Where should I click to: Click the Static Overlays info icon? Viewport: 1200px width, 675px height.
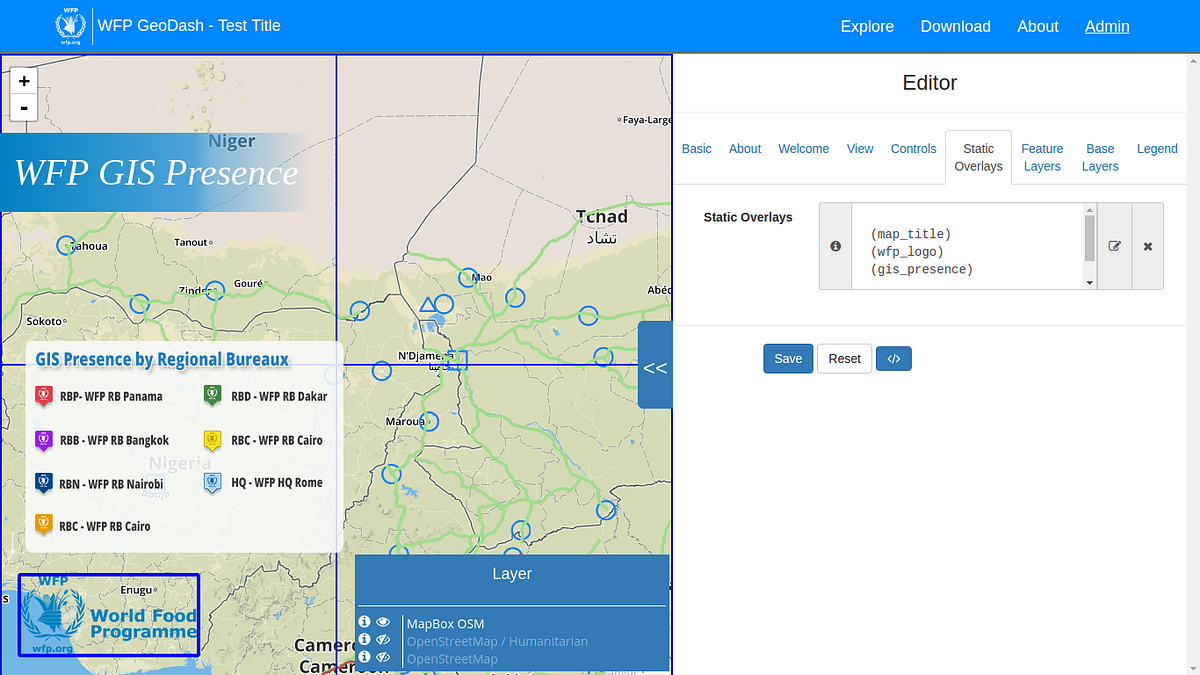pos(836,246)
